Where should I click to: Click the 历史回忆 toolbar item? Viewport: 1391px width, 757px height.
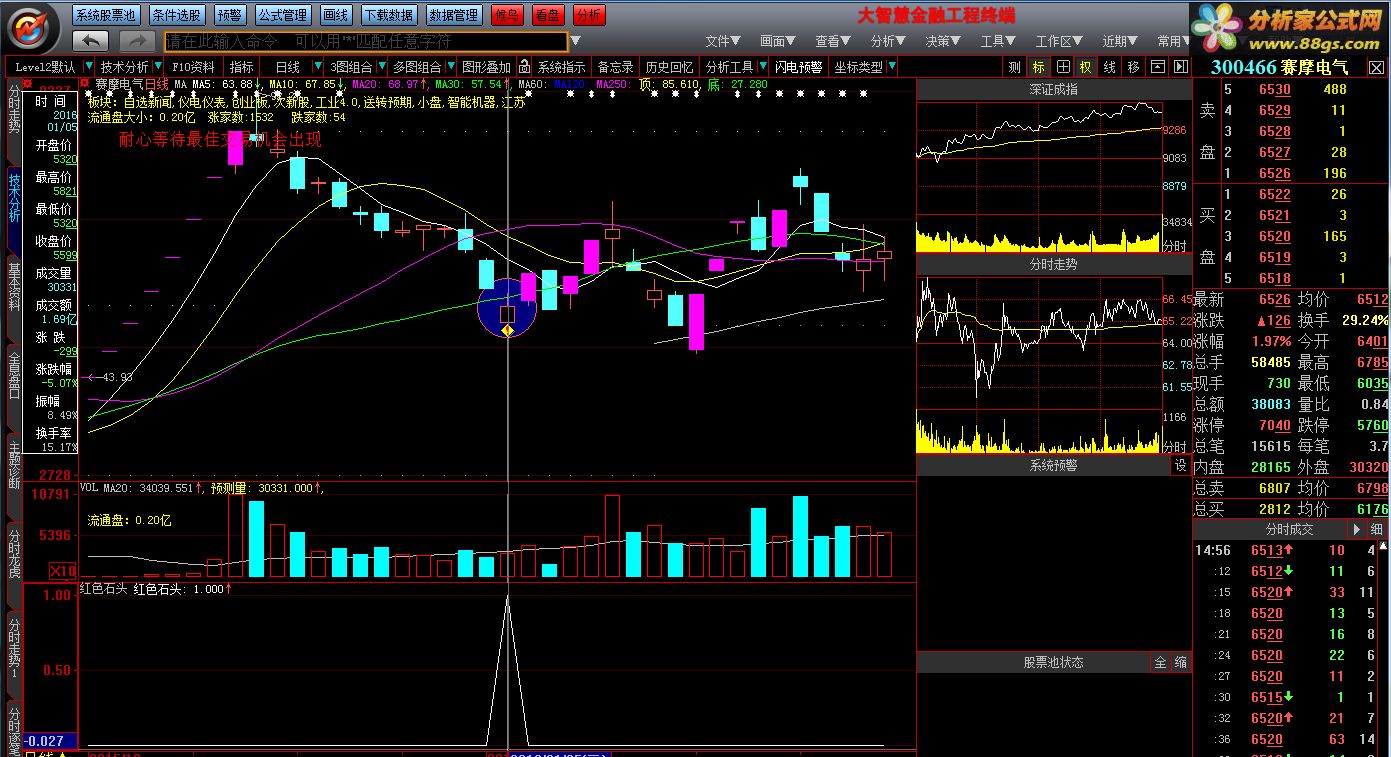(669, 67)
